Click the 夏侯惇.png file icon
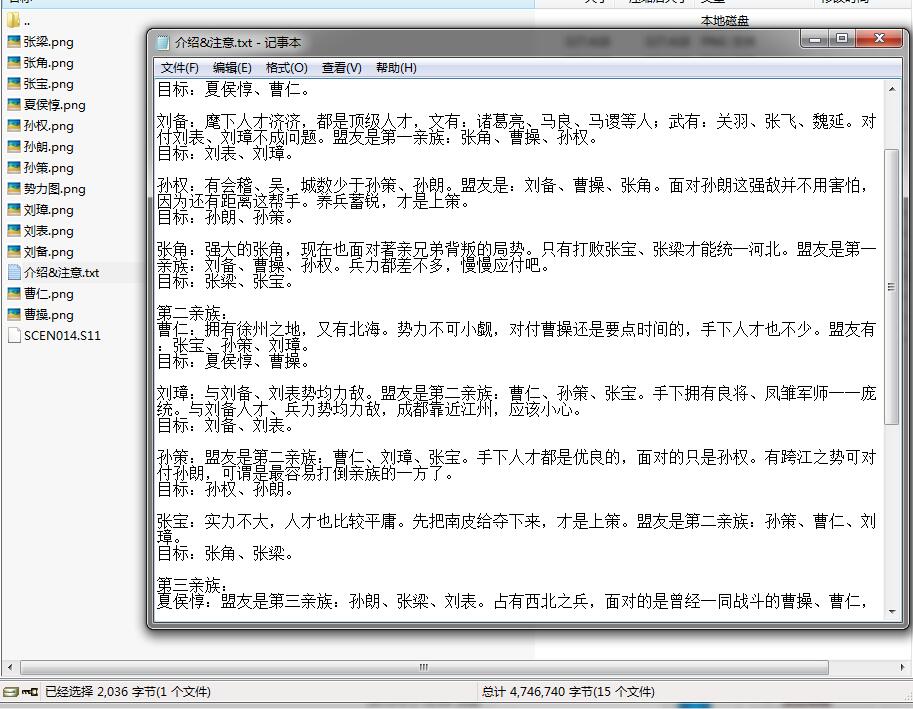 [14, 105]
